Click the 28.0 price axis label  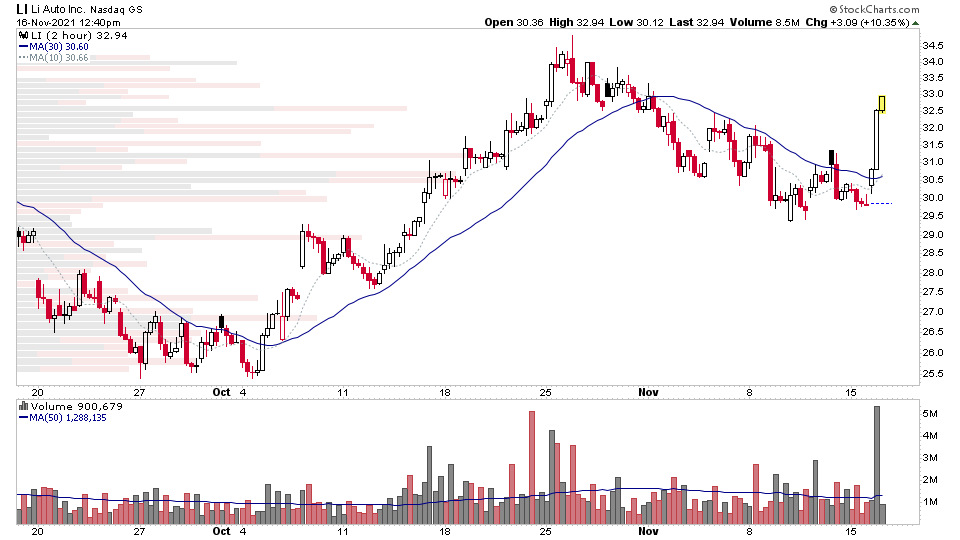point(932,272)
